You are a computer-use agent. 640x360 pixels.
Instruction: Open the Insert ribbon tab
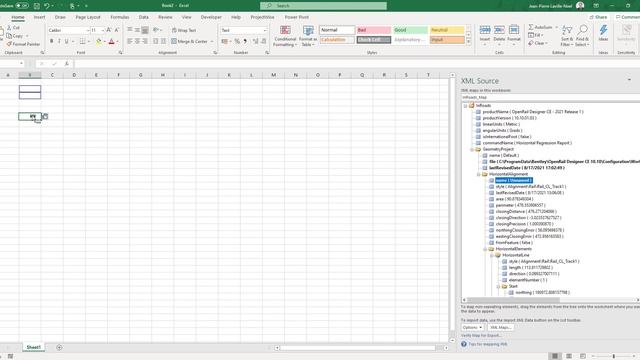[39, 17]
